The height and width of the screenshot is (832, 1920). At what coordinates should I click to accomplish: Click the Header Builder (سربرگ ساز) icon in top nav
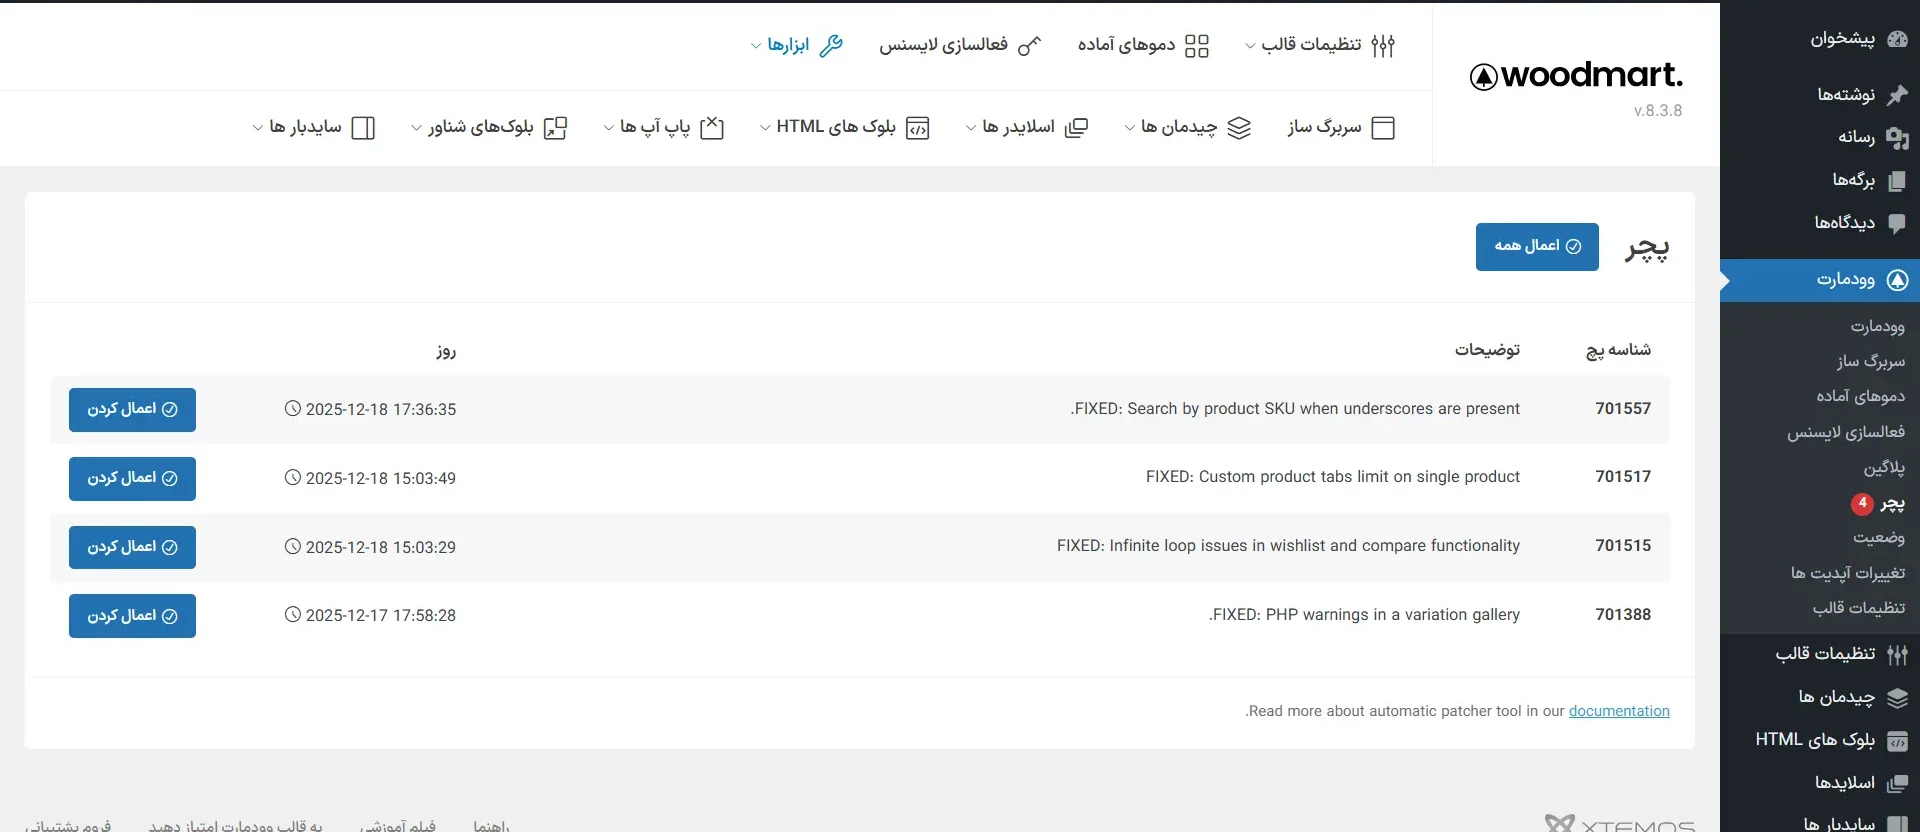pyautogui.click(x=1383, y=128)
